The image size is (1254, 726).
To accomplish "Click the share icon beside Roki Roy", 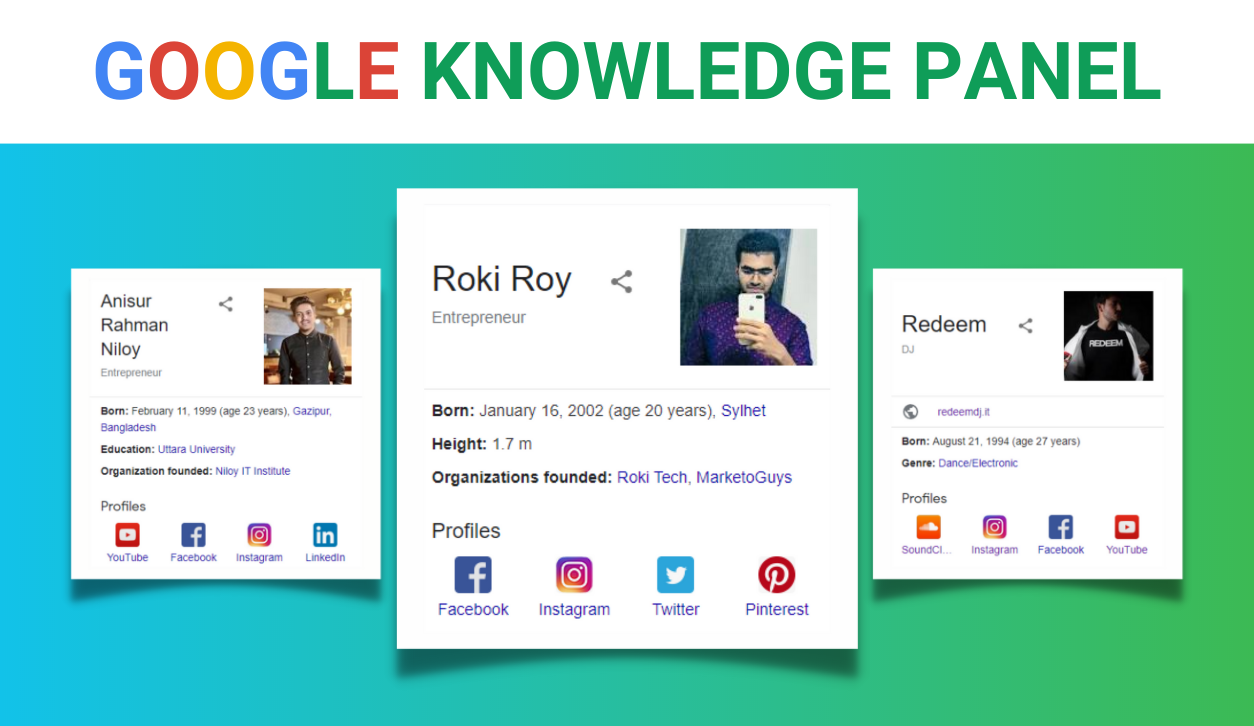I will coord(621,281).
